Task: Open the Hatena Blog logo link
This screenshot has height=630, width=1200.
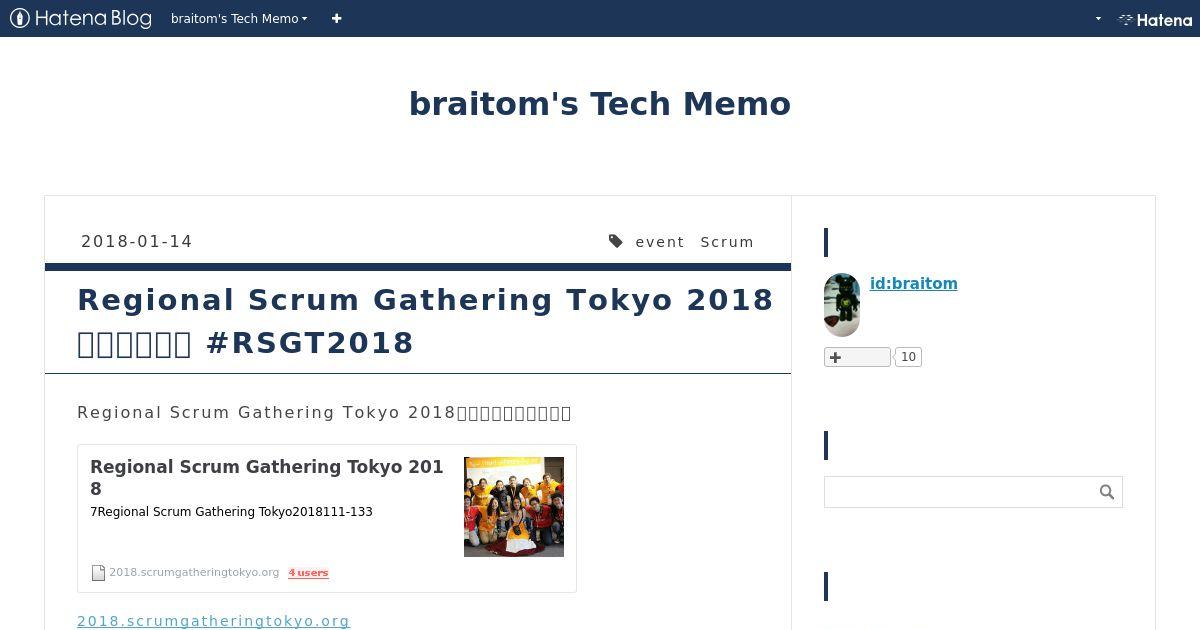Action: [x=81, y=18]
